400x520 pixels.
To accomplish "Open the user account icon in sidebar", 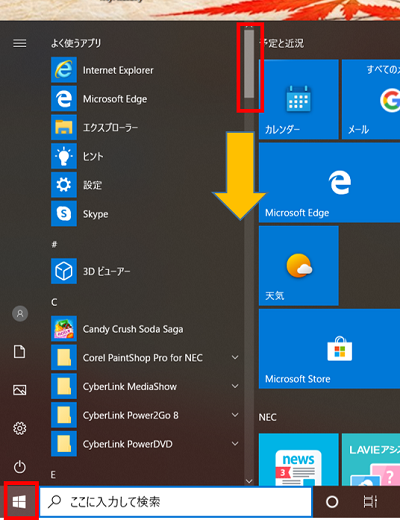I will 20,313.
